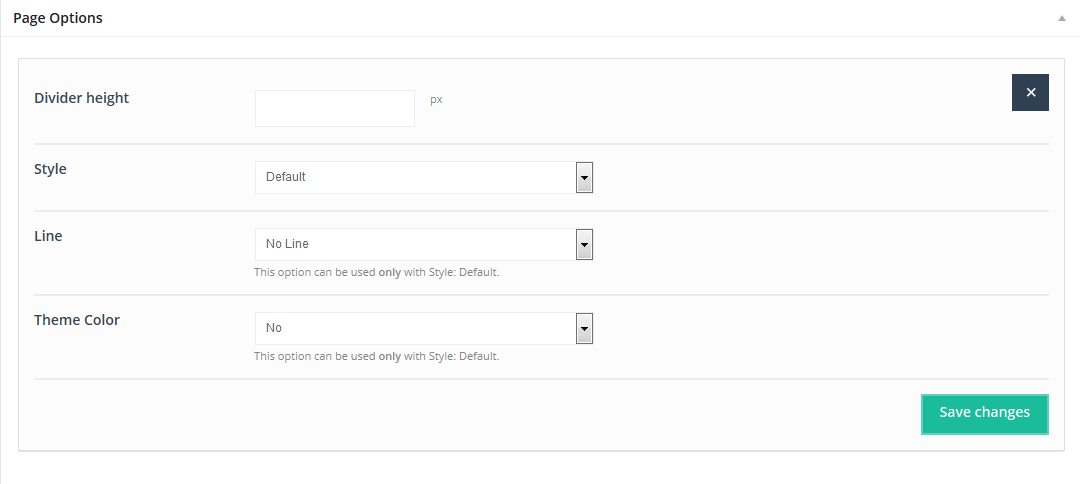The height and width of the screenshot is (484, 1080).
Task: Click the 'No Line' value text
Action: coord(288,244)
